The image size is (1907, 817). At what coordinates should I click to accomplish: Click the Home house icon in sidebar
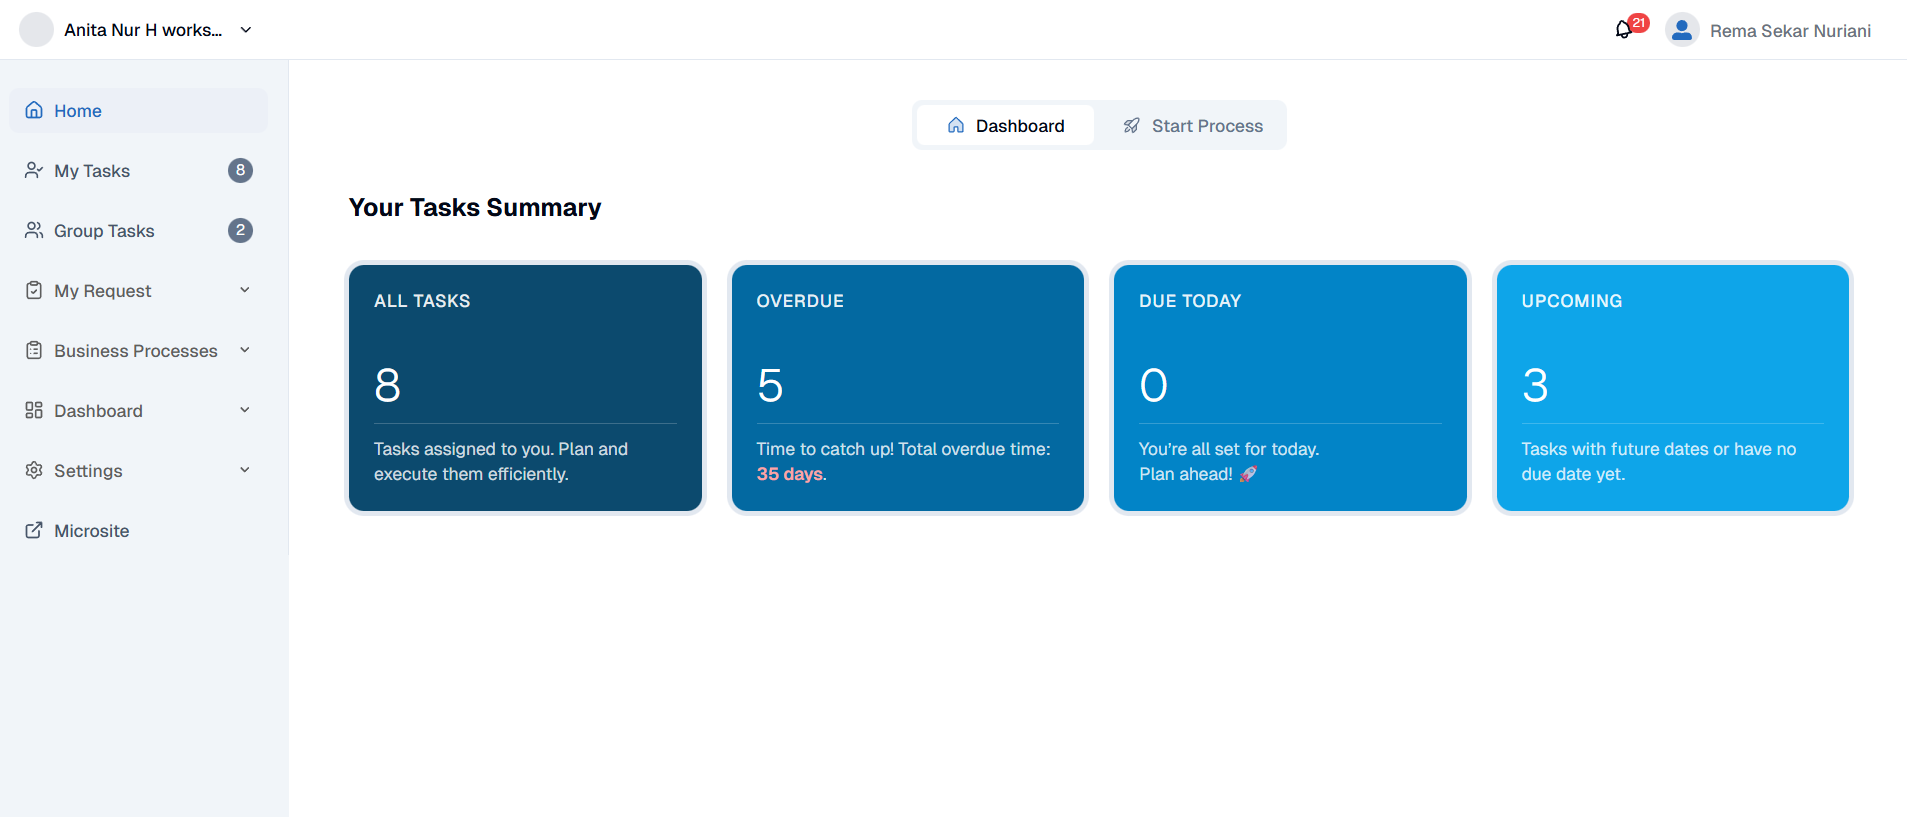[x=34, y=110]
